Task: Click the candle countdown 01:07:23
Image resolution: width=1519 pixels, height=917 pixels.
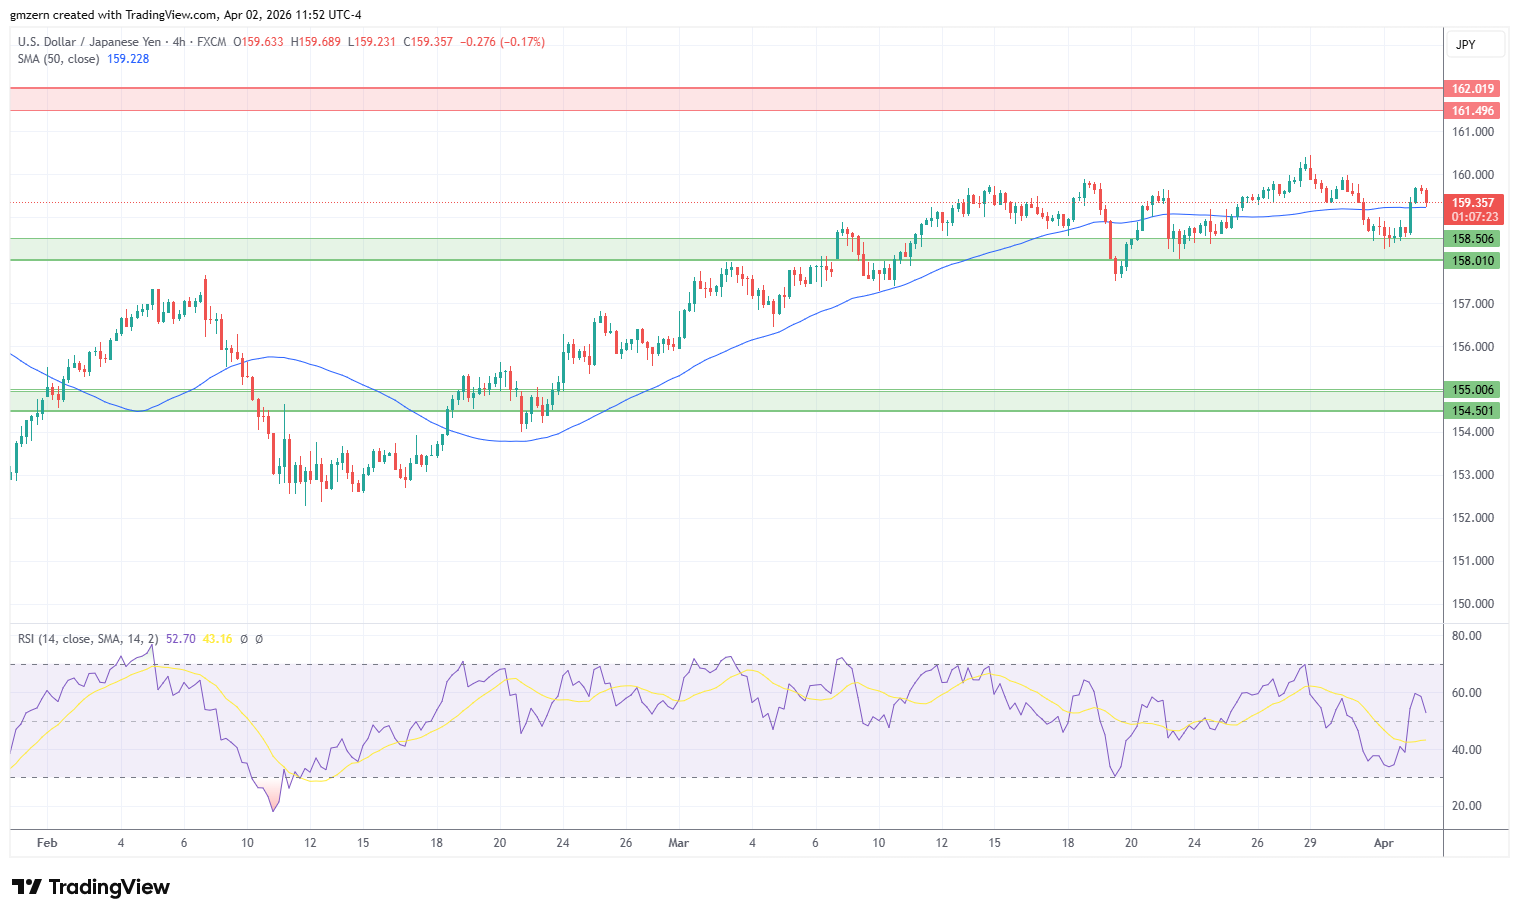Action: click(1474, 217)
